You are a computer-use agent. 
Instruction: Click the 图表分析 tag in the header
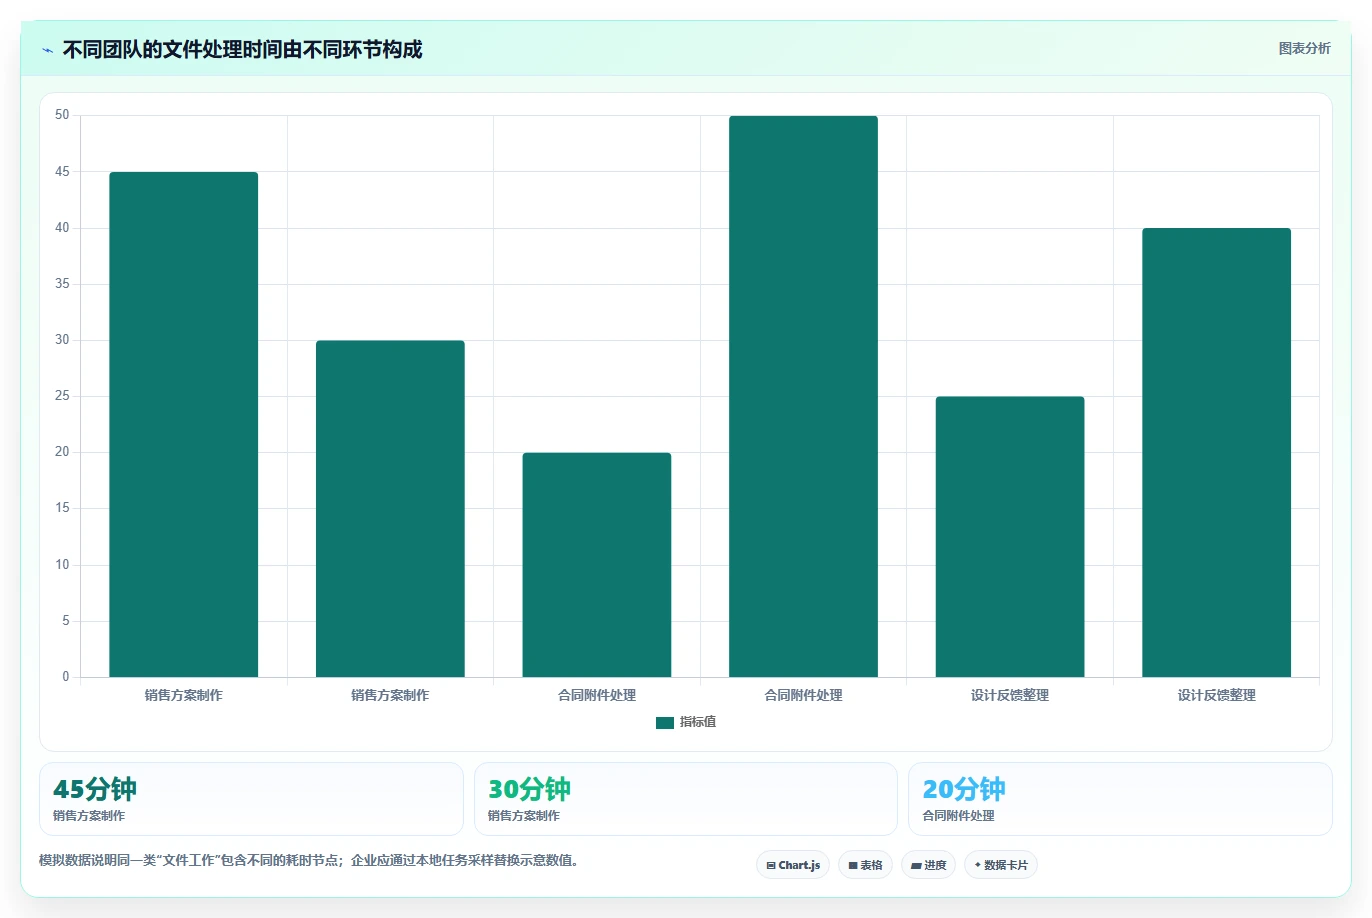coord(1304,48)
